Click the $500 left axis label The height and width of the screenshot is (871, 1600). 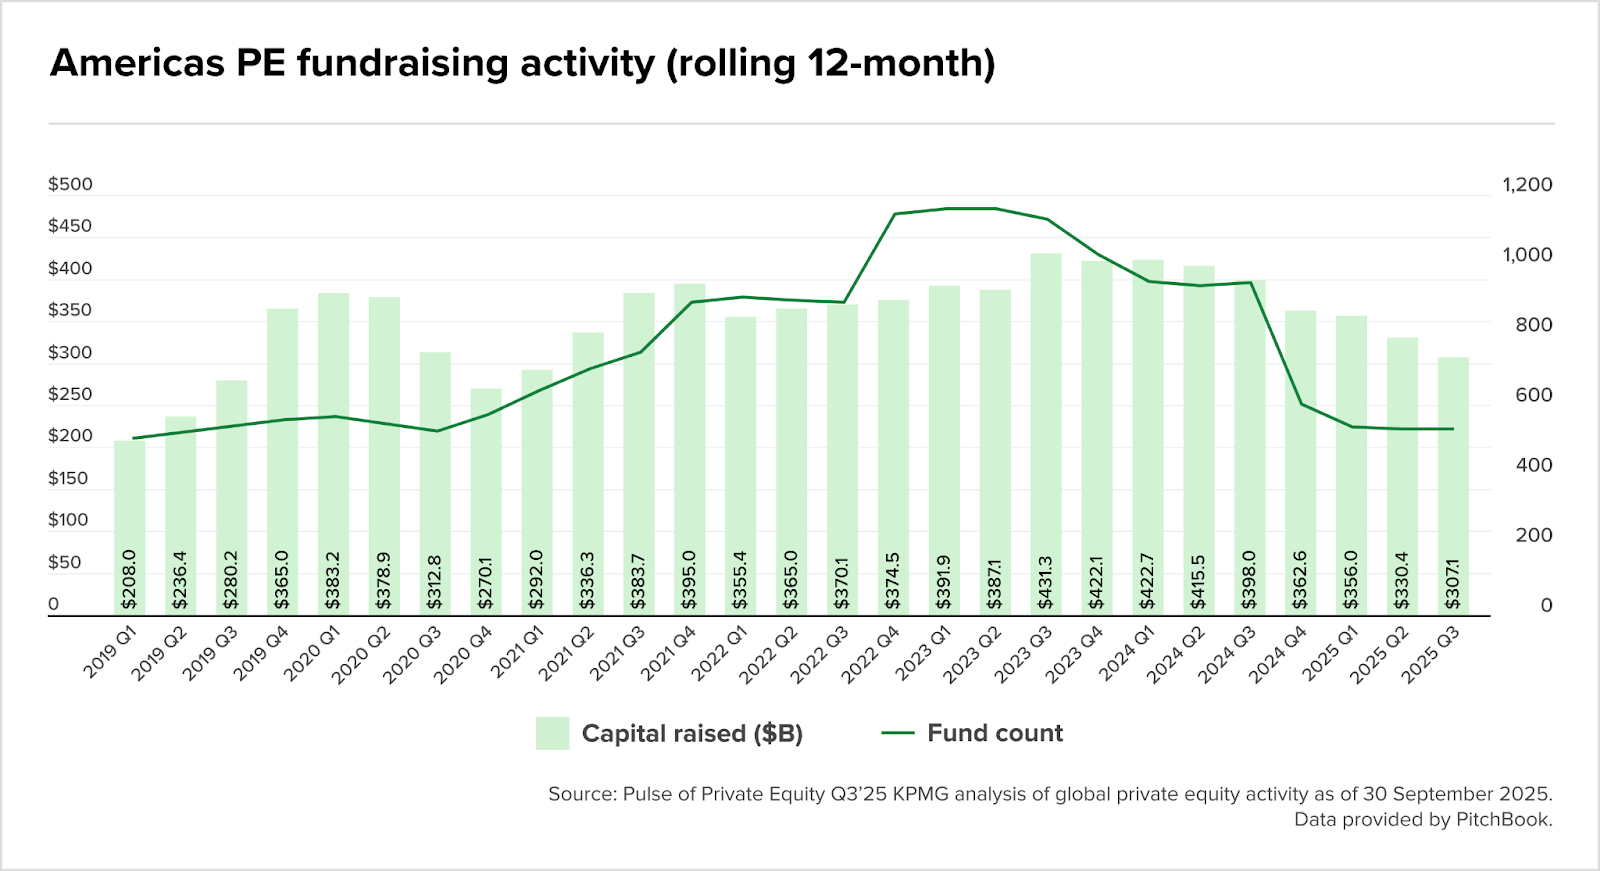click(70, 184)
